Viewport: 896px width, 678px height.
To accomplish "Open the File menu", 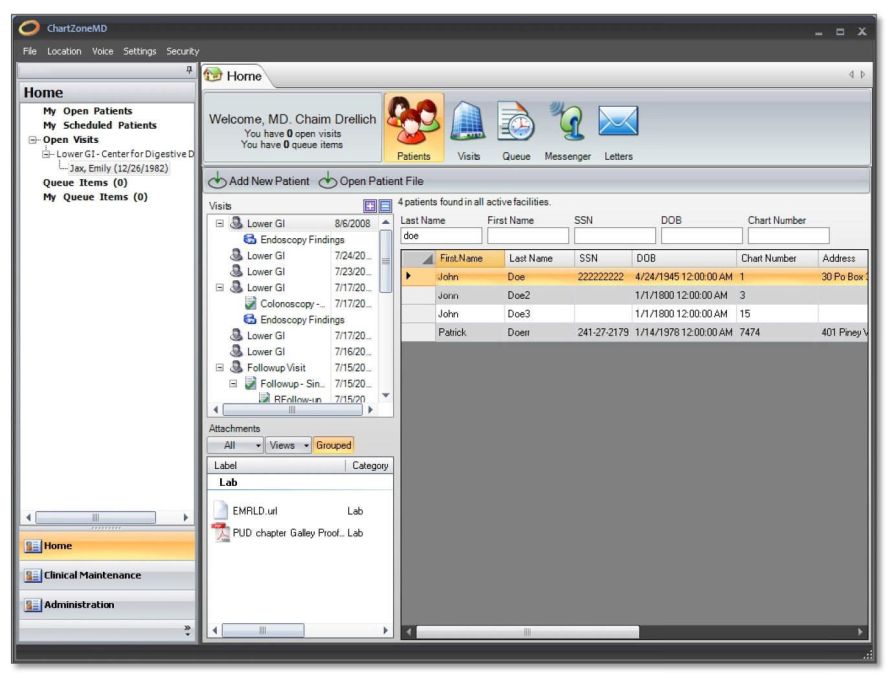I will pos(30,51).
